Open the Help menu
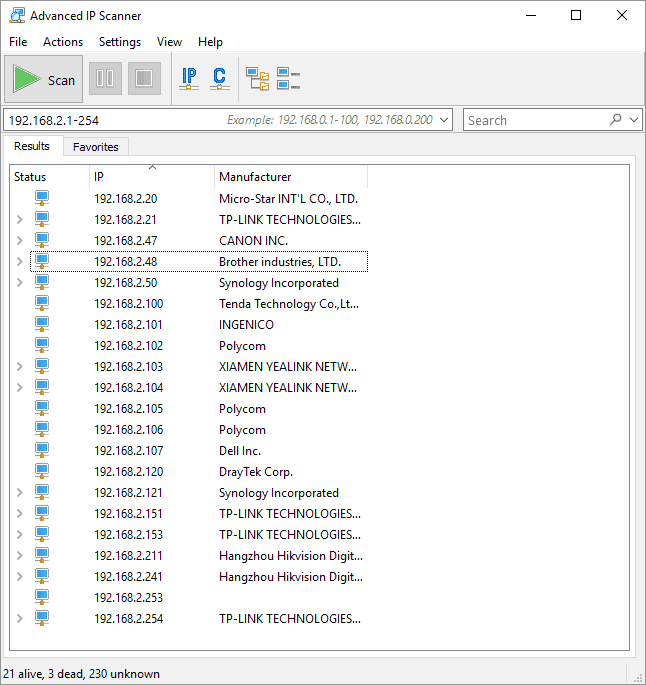Screen dimensions: 646x685 point(210,42)
